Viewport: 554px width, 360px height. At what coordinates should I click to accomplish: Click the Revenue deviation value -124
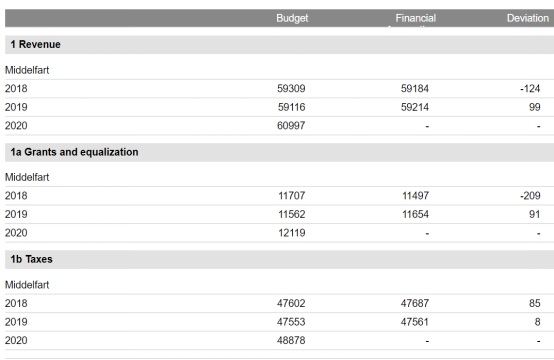[530, 88]
